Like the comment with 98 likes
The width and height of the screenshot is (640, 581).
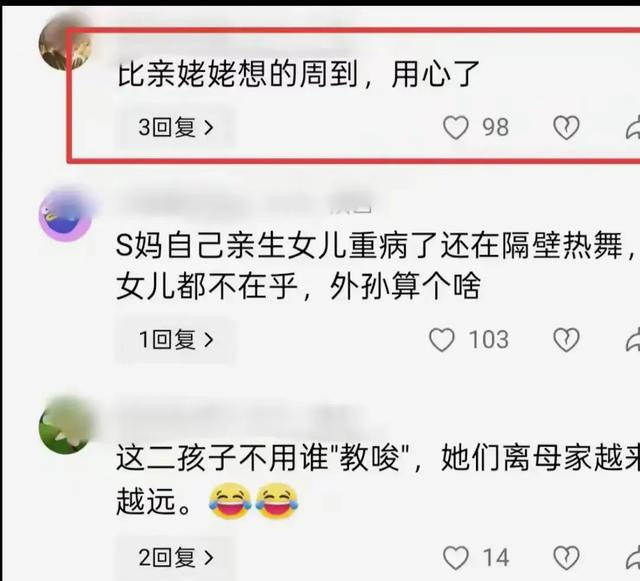[456, 127]
